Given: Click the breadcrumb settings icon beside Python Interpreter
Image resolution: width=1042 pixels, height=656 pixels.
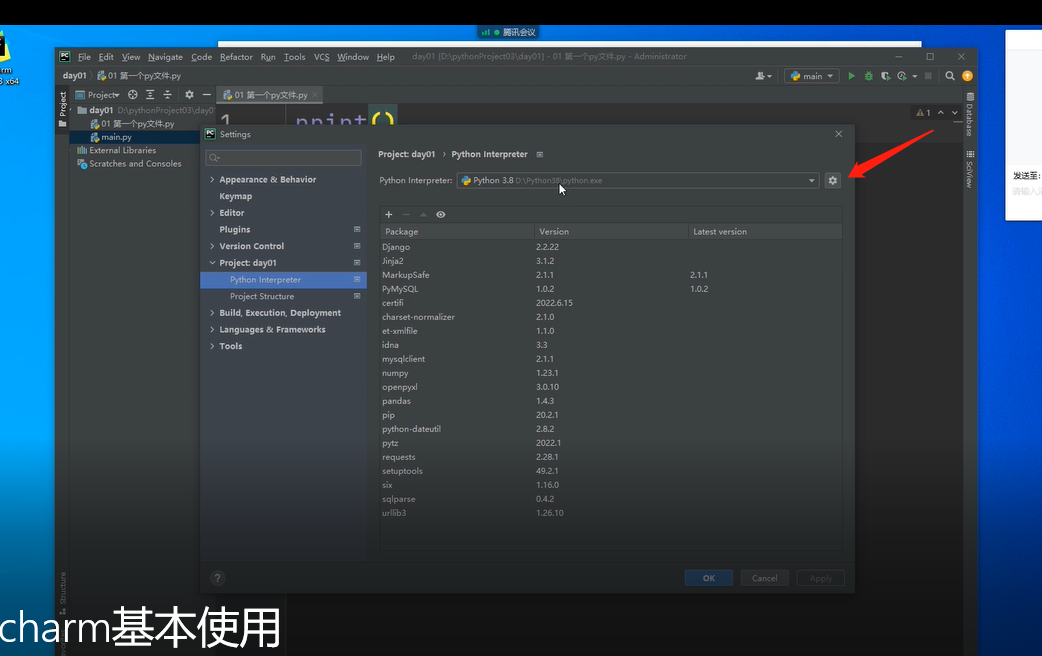Looking at the screenshot, I should click(540, 154).
